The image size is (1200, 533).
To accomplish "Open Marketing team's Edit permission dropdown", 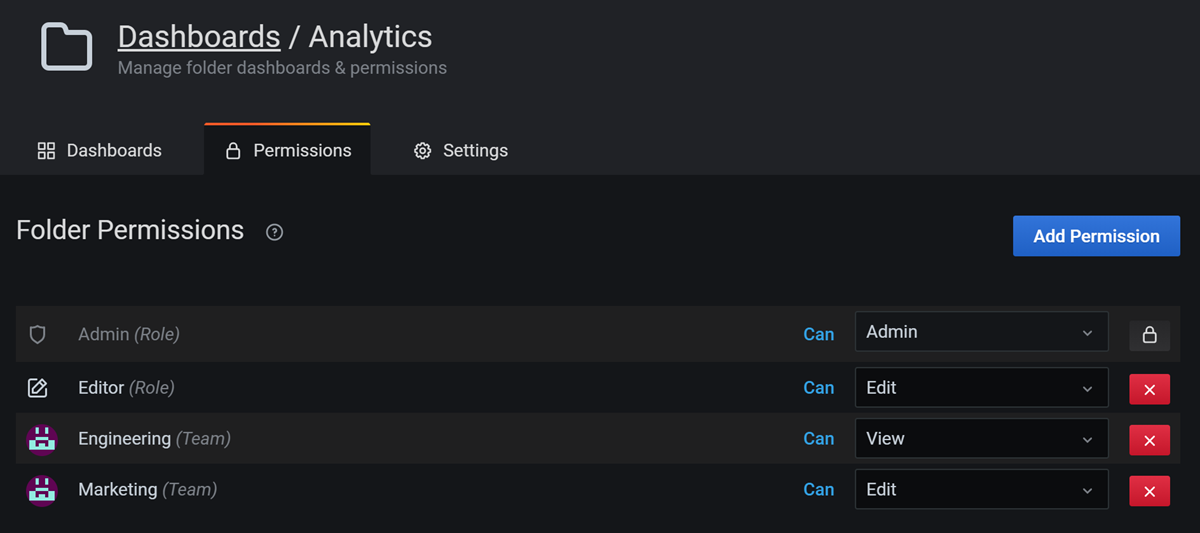I will pos(981,490).
